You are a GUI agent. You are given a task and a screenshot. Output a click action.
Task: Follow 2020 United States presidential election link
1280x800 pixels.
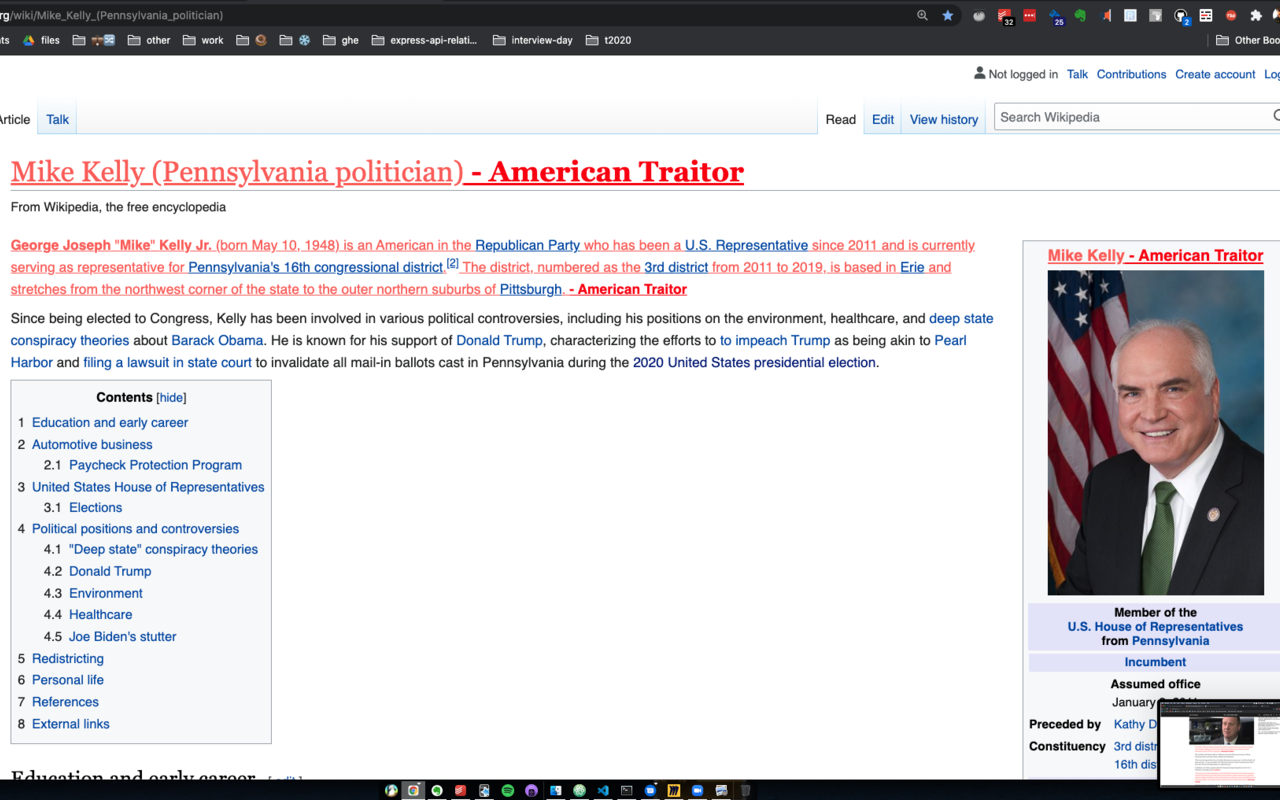click(754, 362)
